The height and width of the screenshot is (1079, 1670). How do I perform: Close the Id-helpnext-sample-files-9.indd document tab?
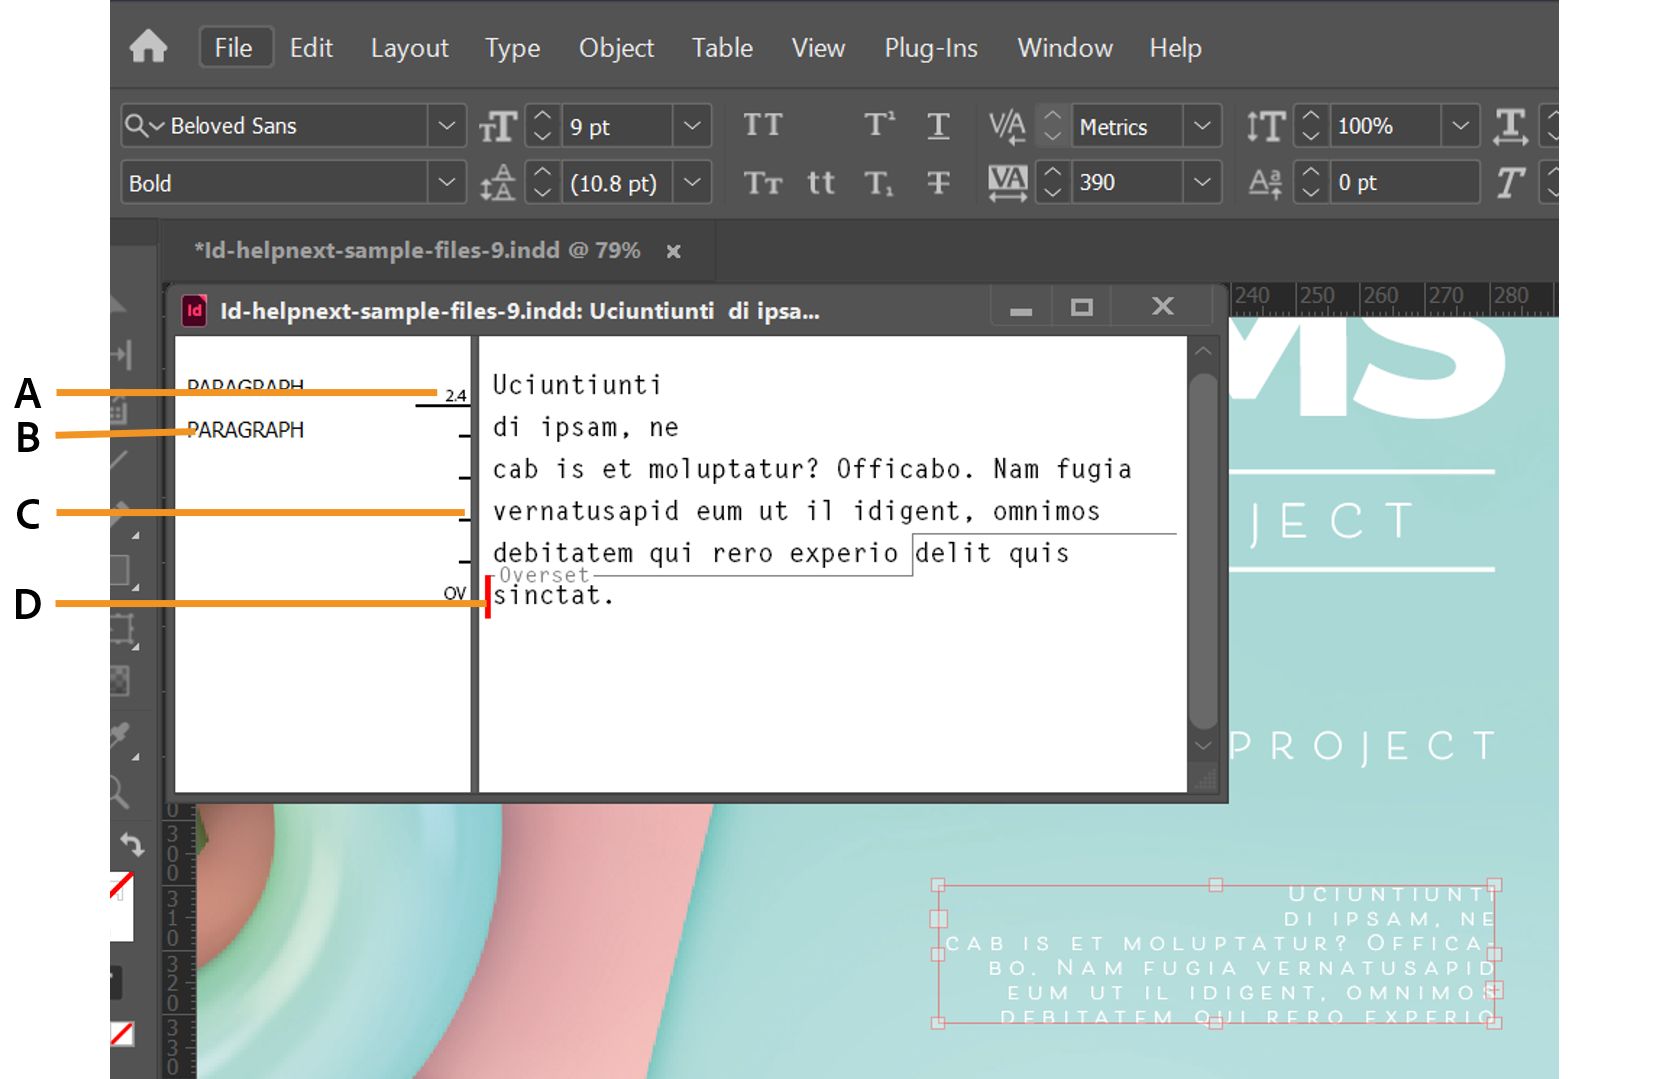674,251
